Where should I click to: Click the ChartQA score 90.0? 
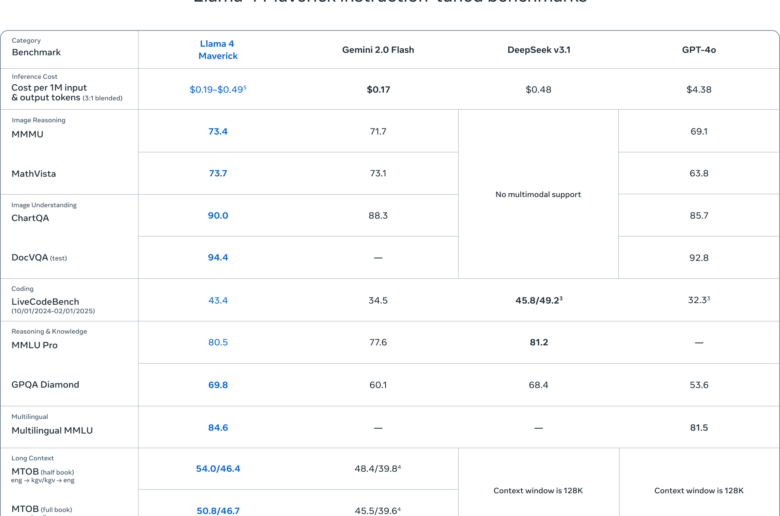(x=218, y=215)
